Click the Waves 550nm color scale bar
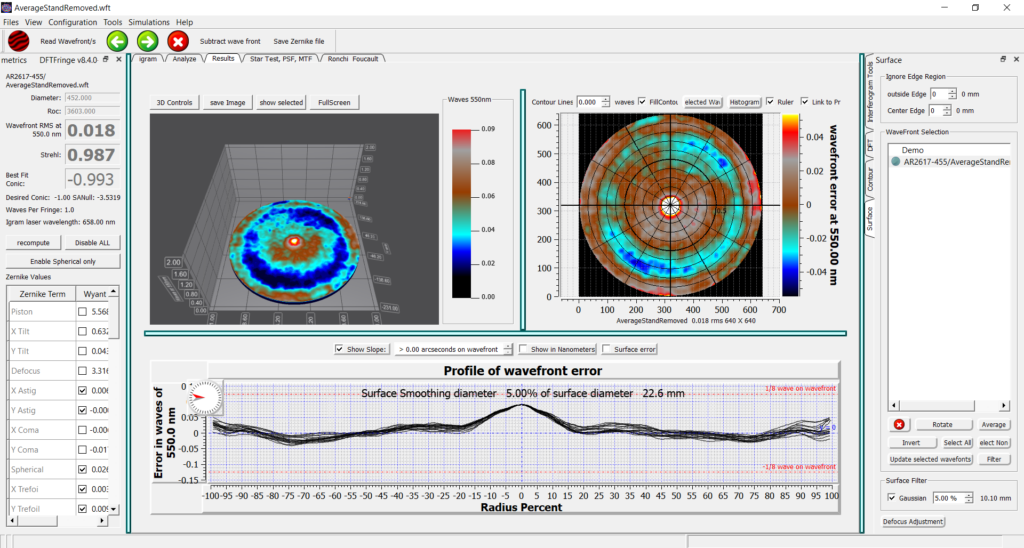 [x=461, y=213]
